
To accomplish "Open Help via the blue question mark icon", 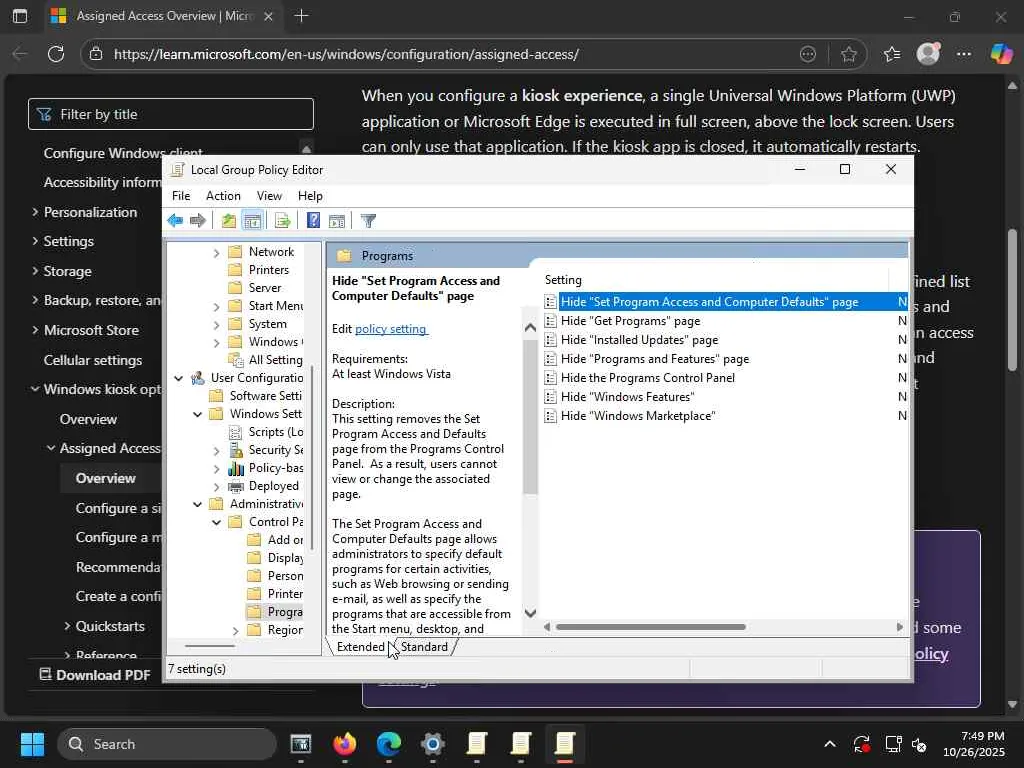I will coord(313,221).
